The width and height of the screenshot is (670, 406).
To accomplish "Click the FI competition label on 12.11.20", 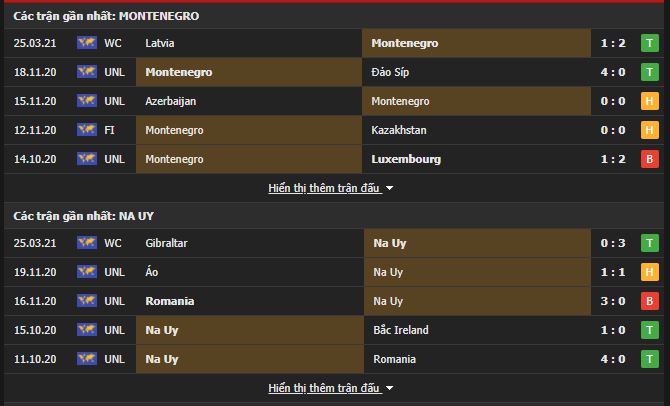I will pyautogui.click(x=109, y=130).
